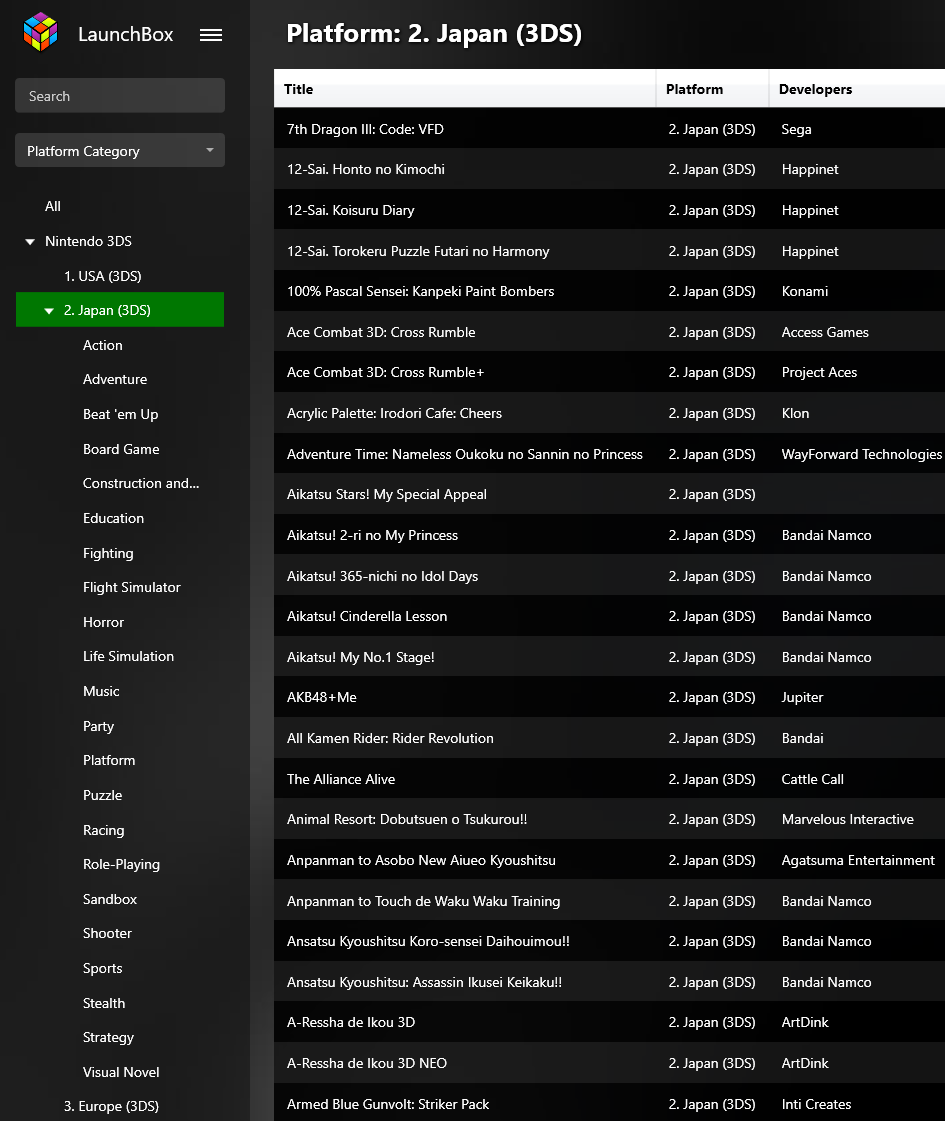Click the LaunchBox cube logo icon
The width and height of the screenshot is (945, 1121).
[x=41, y=32]
